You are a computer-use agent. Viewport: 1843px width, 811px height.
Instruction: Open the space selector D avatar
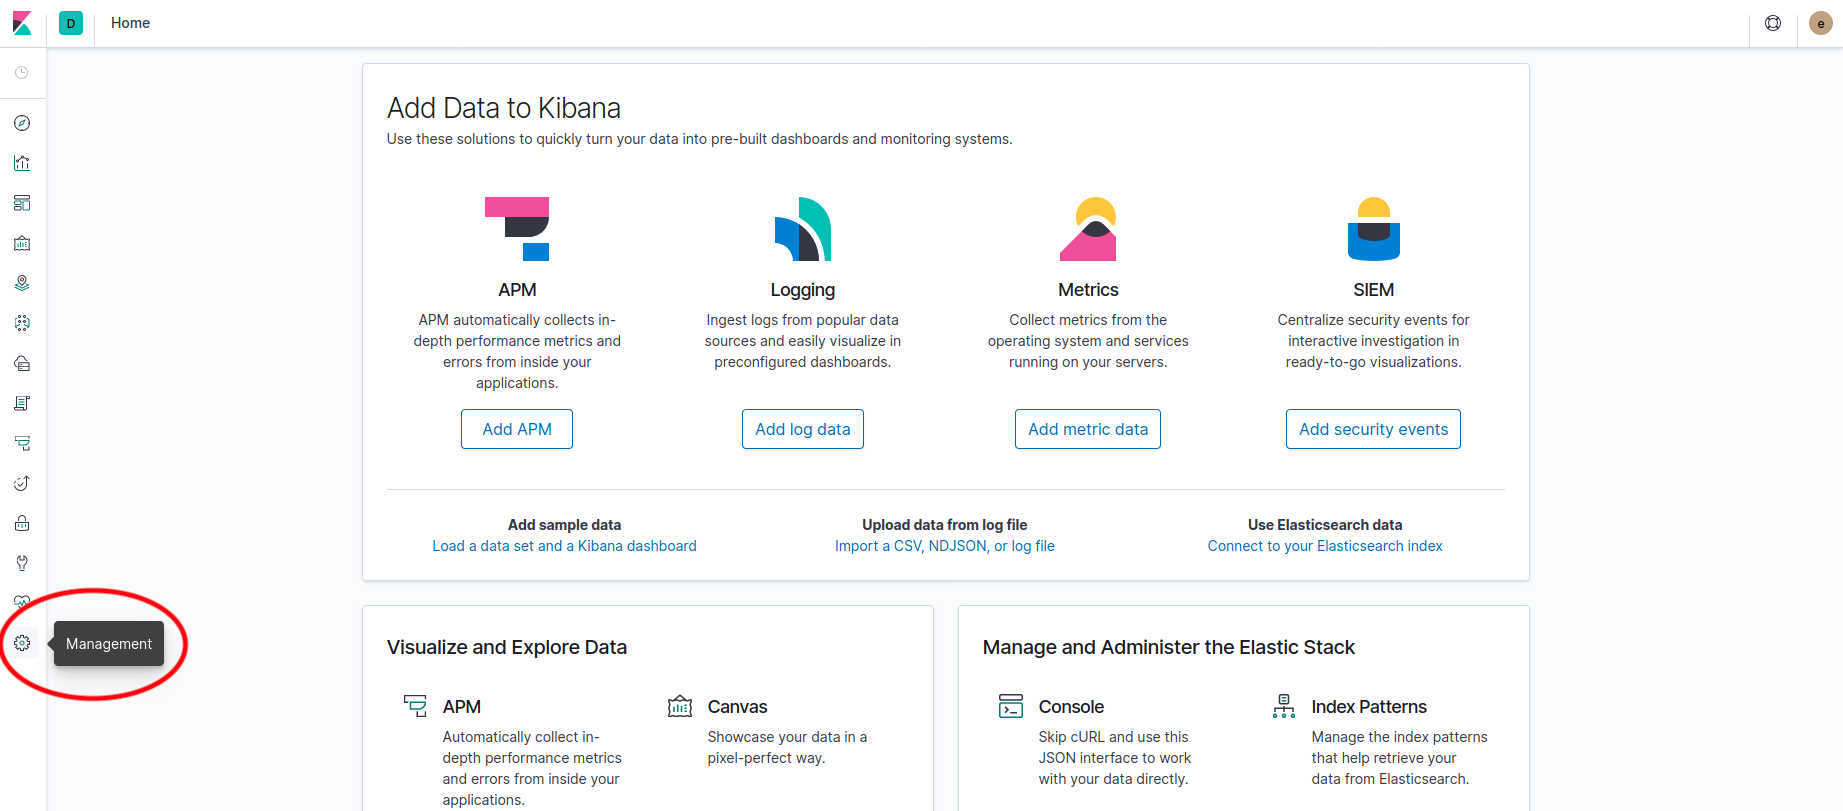pyautogui.click(x=71, y=23)
